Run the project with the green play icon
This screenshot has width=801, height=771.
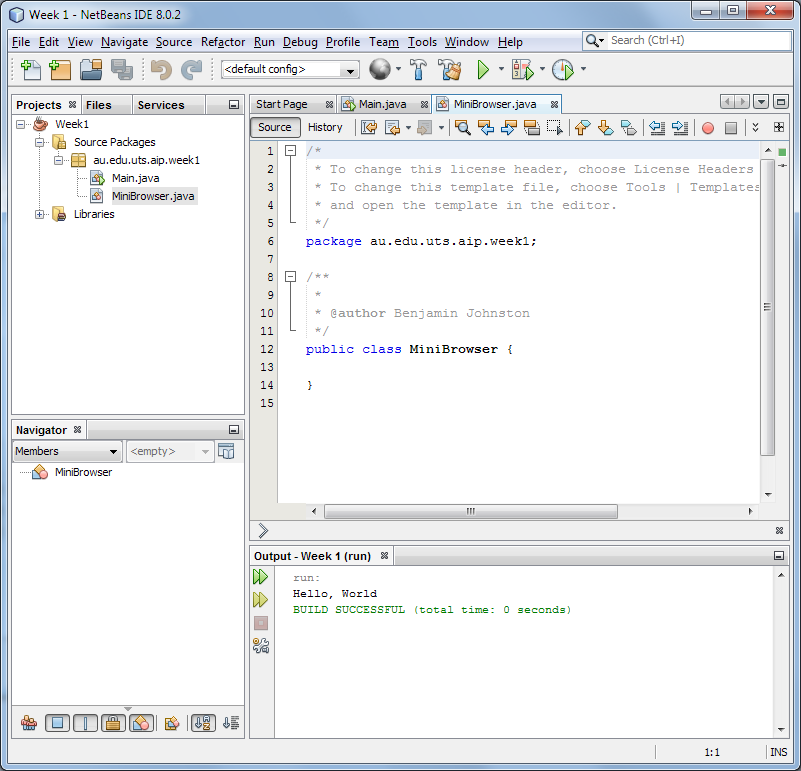click(484, 69)
